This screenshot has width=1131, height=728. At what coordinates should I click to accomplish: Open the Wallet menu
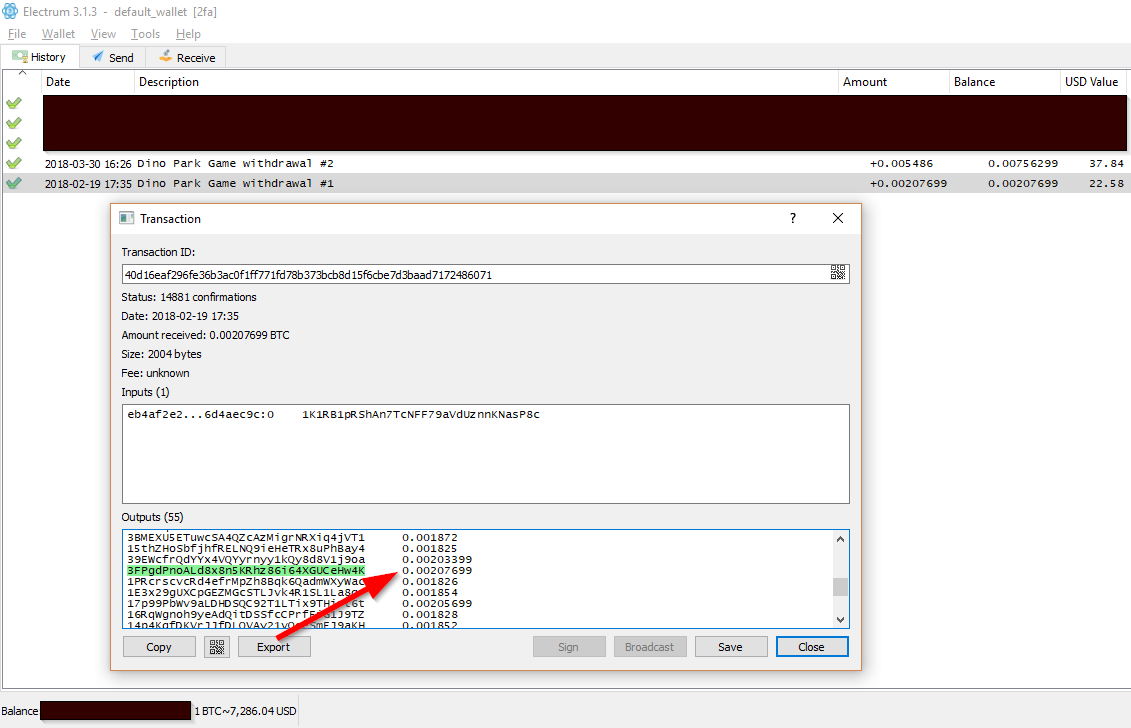[x=58, y=34]
